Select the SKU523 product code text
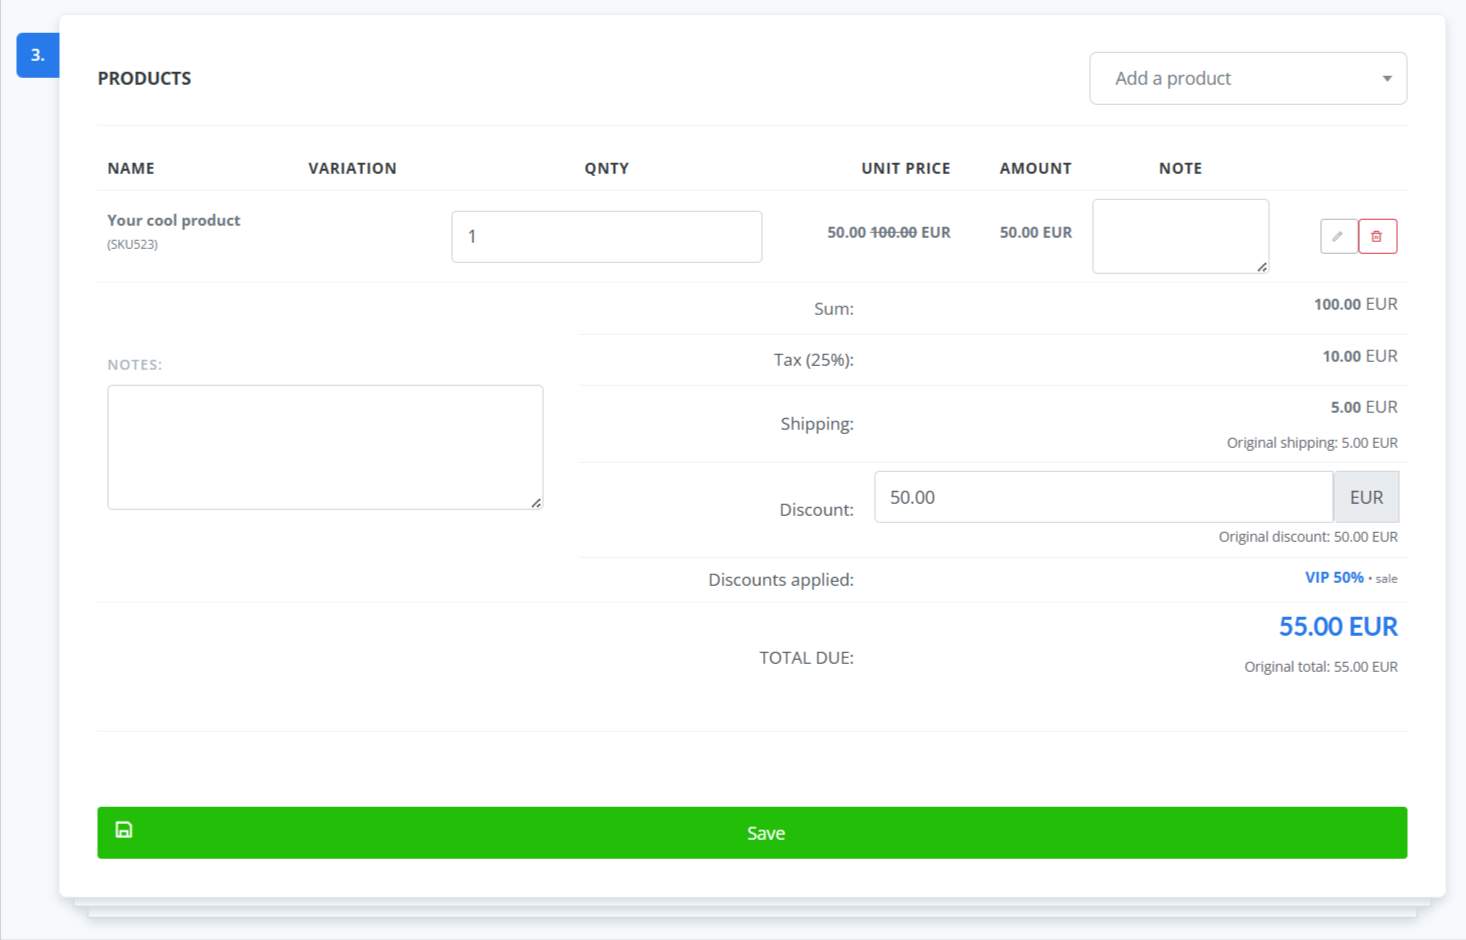This screenshot has height=940, width=1466. 133,244
